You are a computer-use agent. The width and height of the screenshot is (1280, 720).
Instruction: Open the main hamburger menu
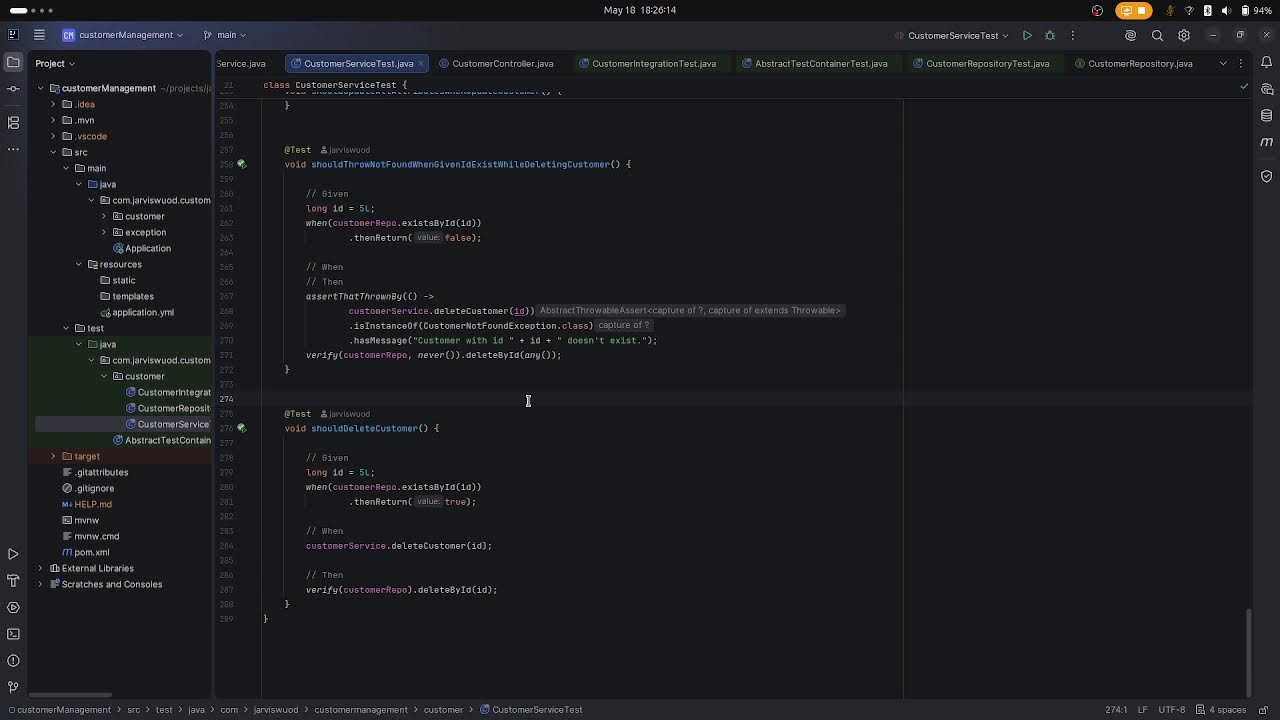tap(39, 35)
